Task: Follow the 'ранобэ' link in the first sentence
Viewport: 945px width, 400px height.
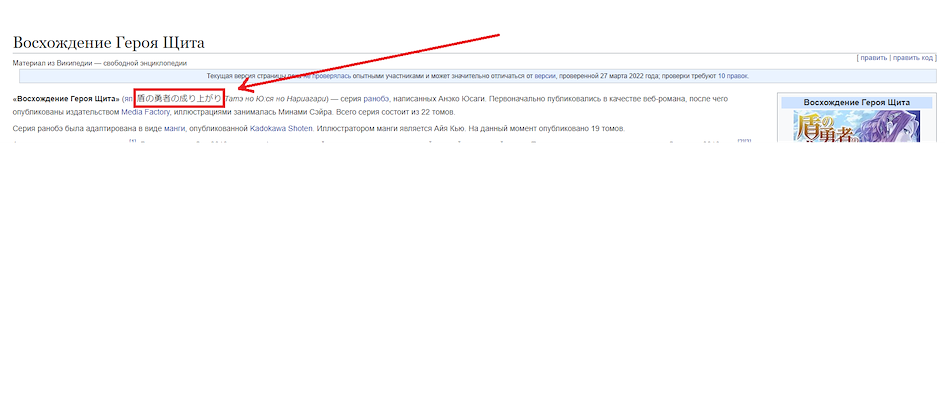Action: click(376, 98)
